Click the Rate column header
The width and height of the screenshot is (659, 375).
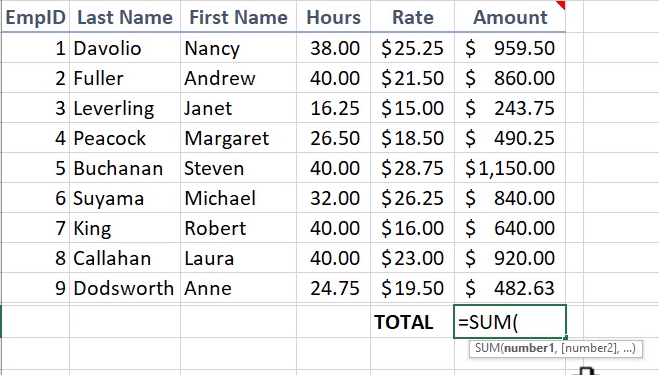pyautogui.click(x=412, y=17)
